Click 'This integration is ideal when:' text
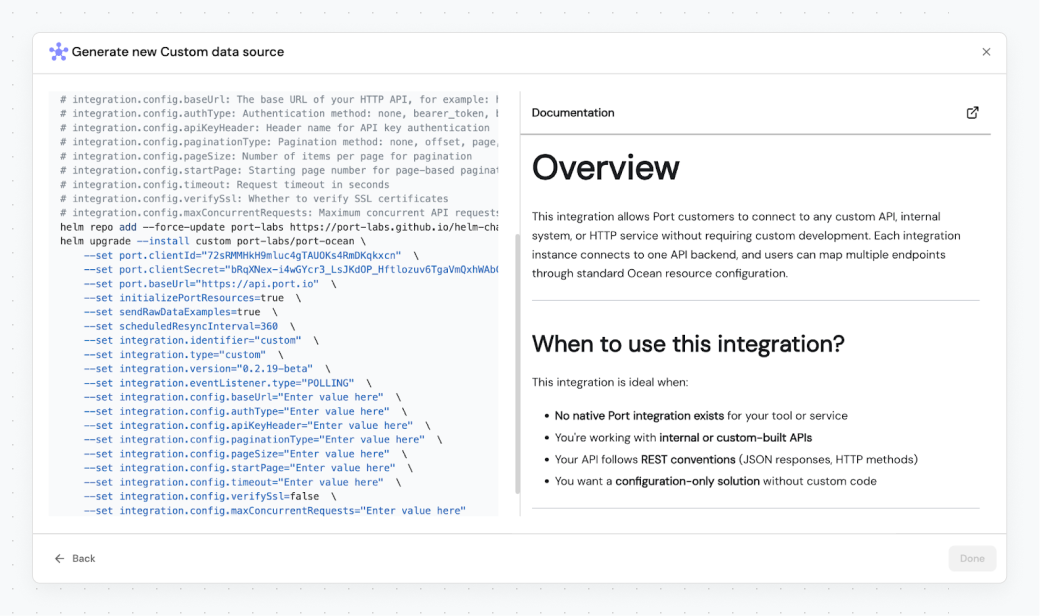This screenshot has width=1040, height=616. 610,382
